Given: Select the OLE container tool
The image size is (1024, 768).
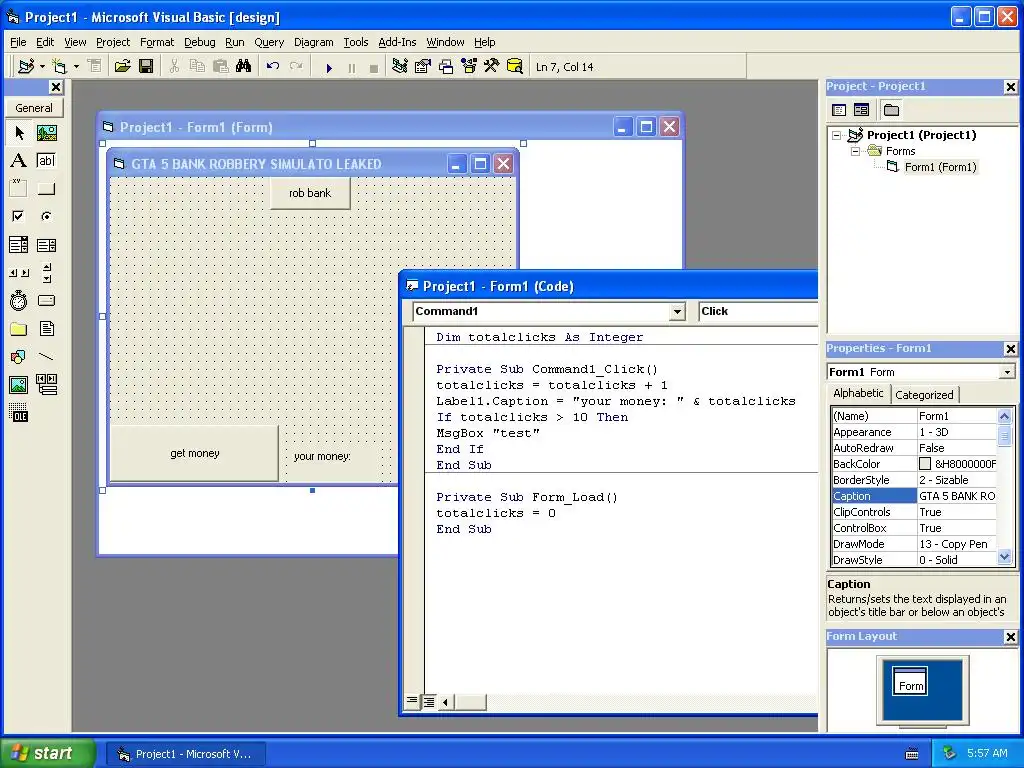Looking at the screenshot, I should tap(19, 413).
